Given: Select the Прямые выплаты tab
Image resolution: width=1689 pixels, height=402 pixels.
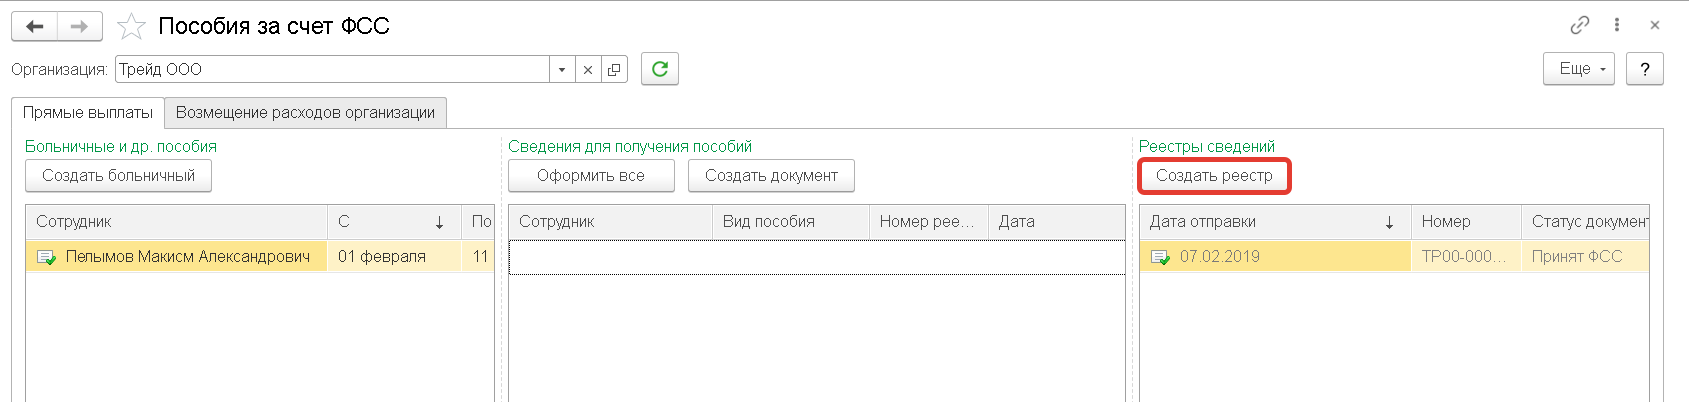Looking at the screenshot, I should (x=88, y=113).
